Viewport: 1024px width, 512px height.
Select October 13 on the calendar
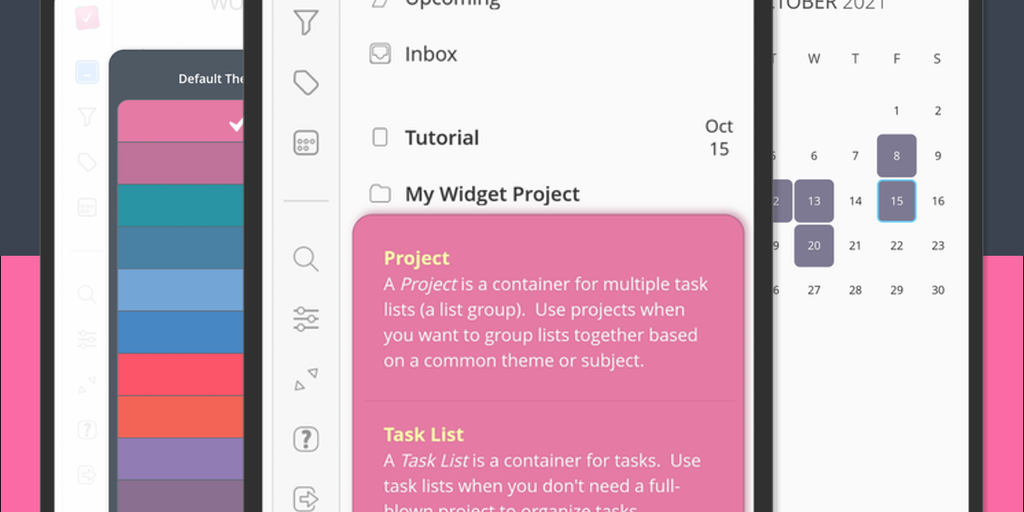pyautogui.click(x=814, y=201)
